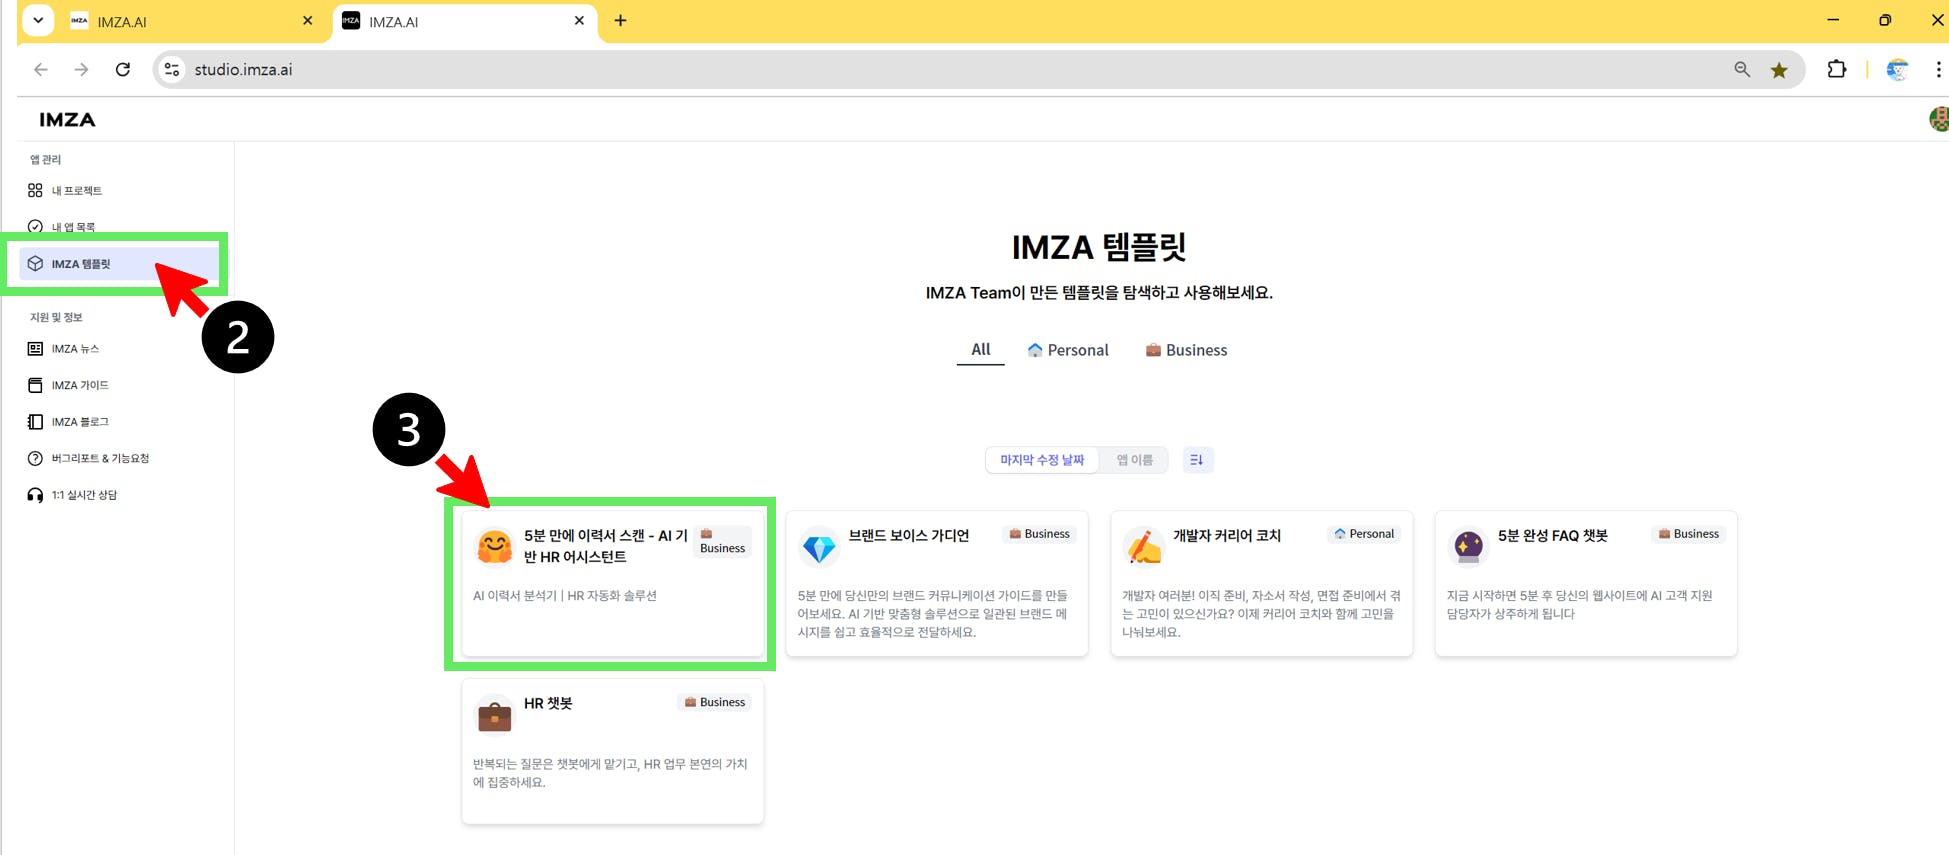
Task: Sort by 마지막 수정 날짜 toggle
Action: (x=1042, y=460)
